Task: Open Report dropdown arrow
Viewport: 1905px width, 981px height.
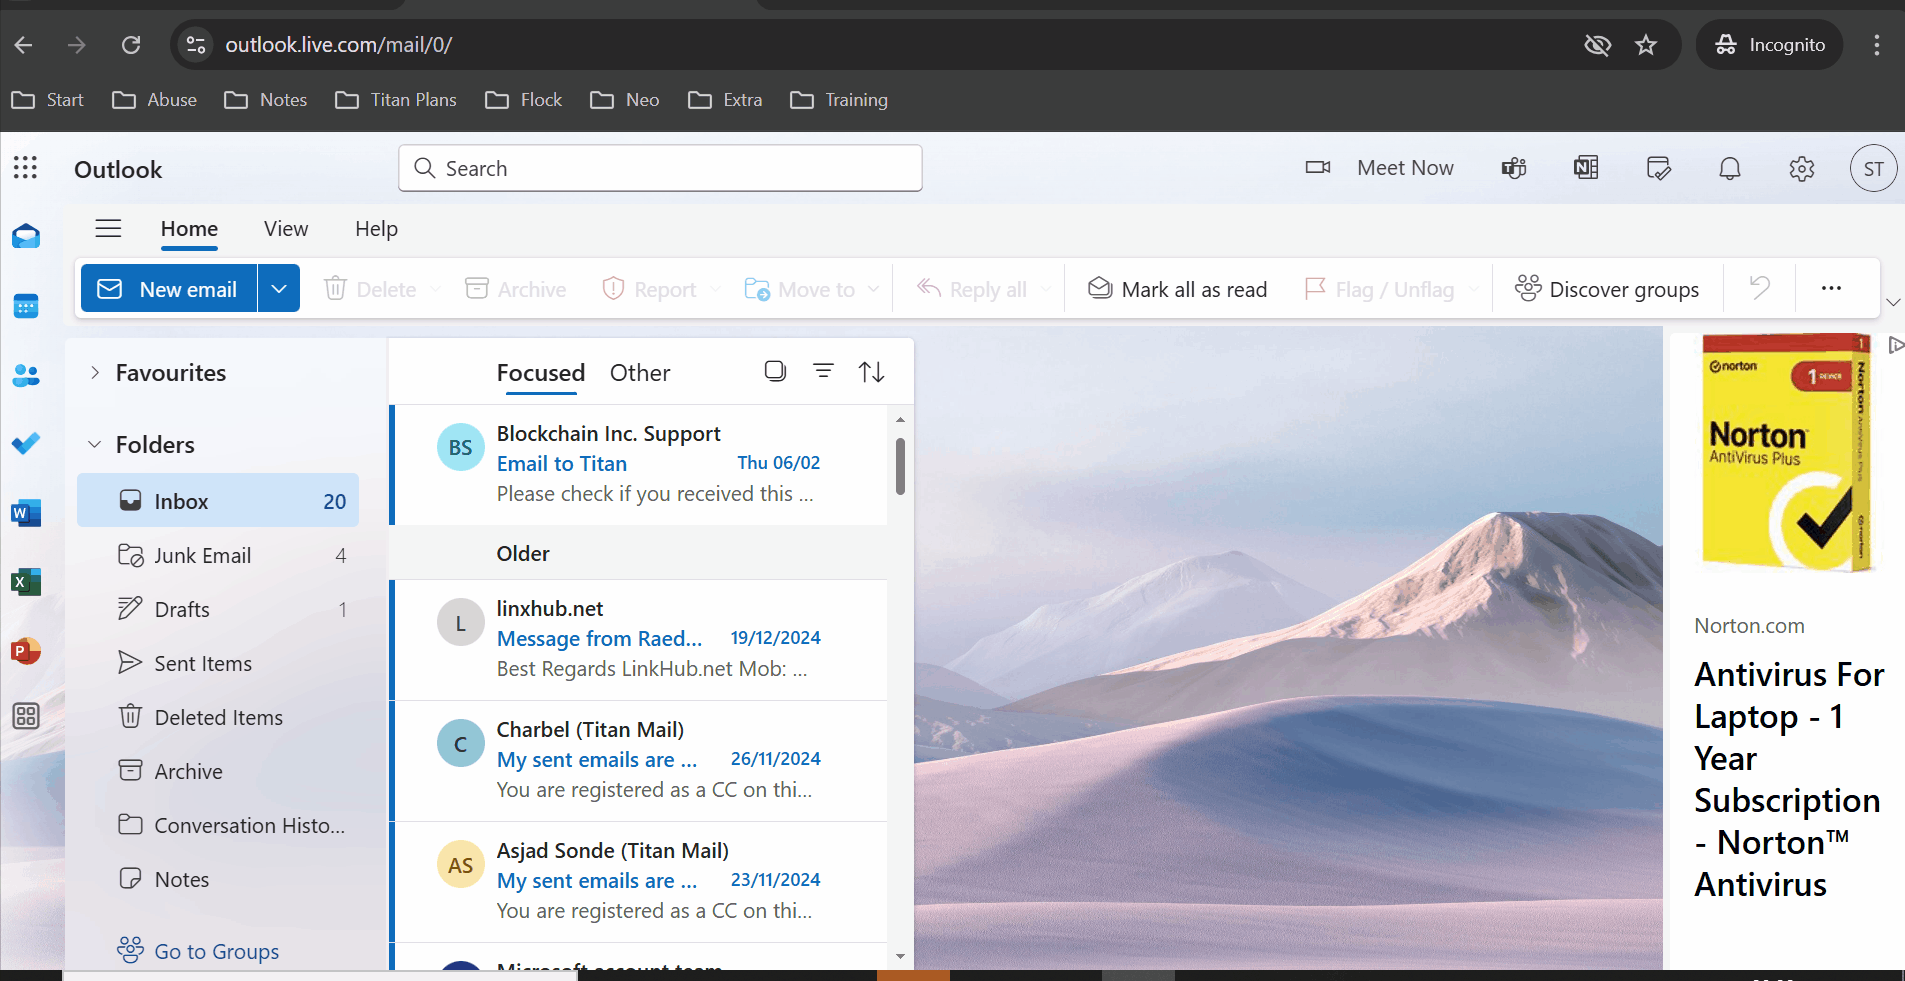Action: click(714, 289)
